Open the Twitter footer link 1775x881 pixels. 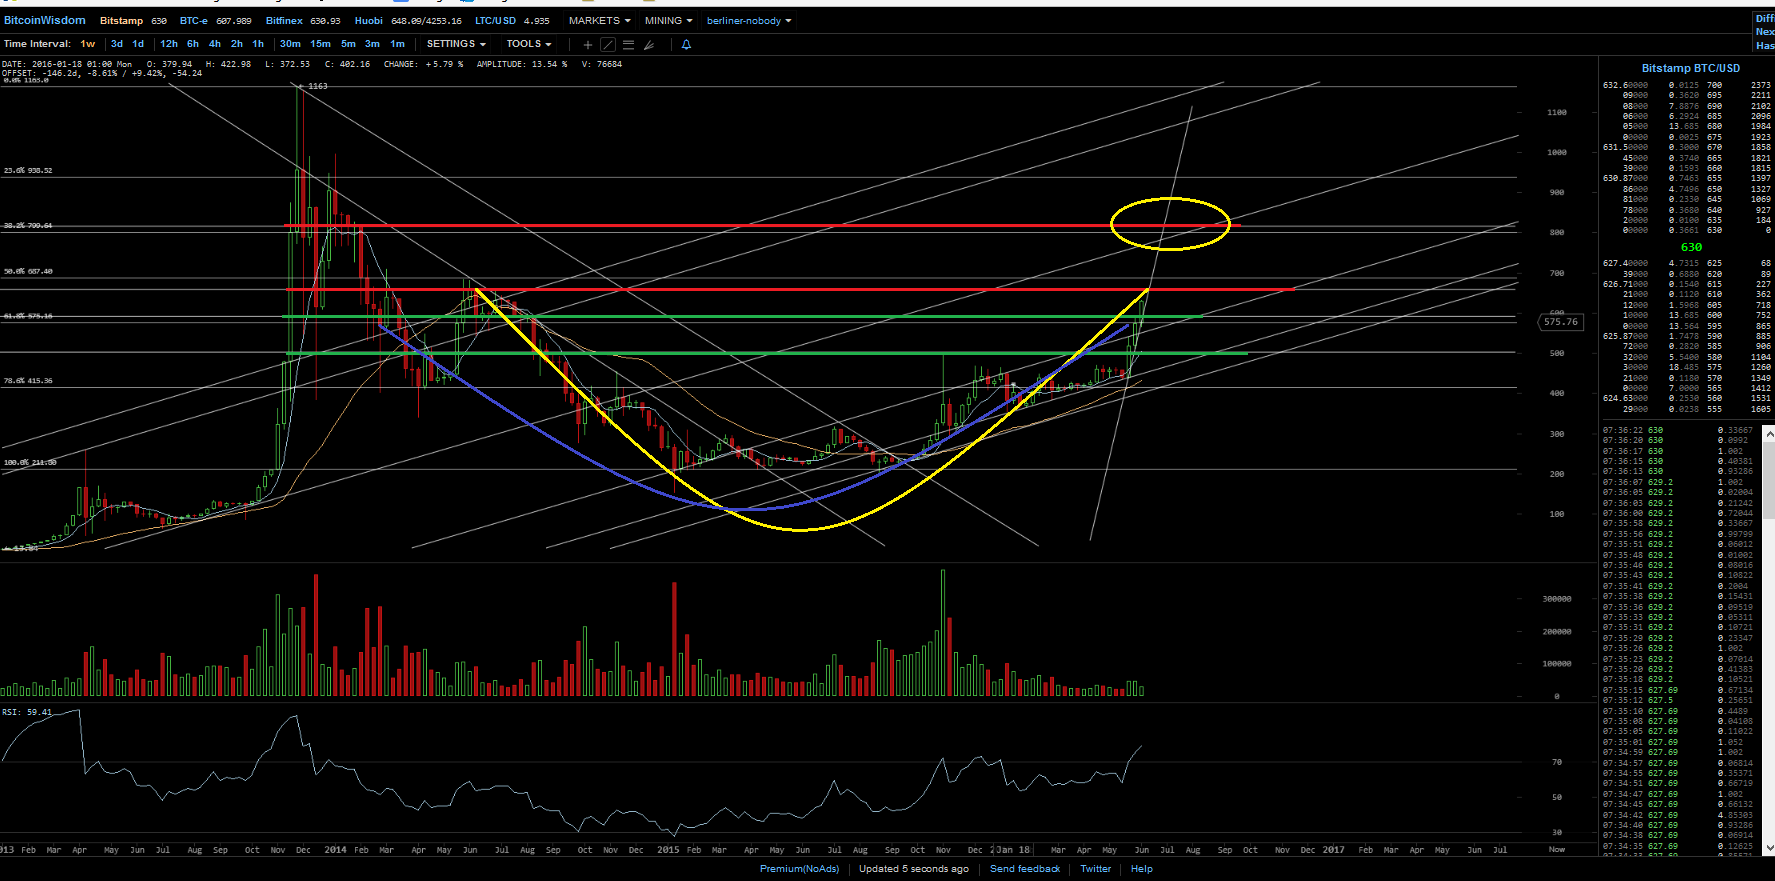click(x=1095, y=869)
